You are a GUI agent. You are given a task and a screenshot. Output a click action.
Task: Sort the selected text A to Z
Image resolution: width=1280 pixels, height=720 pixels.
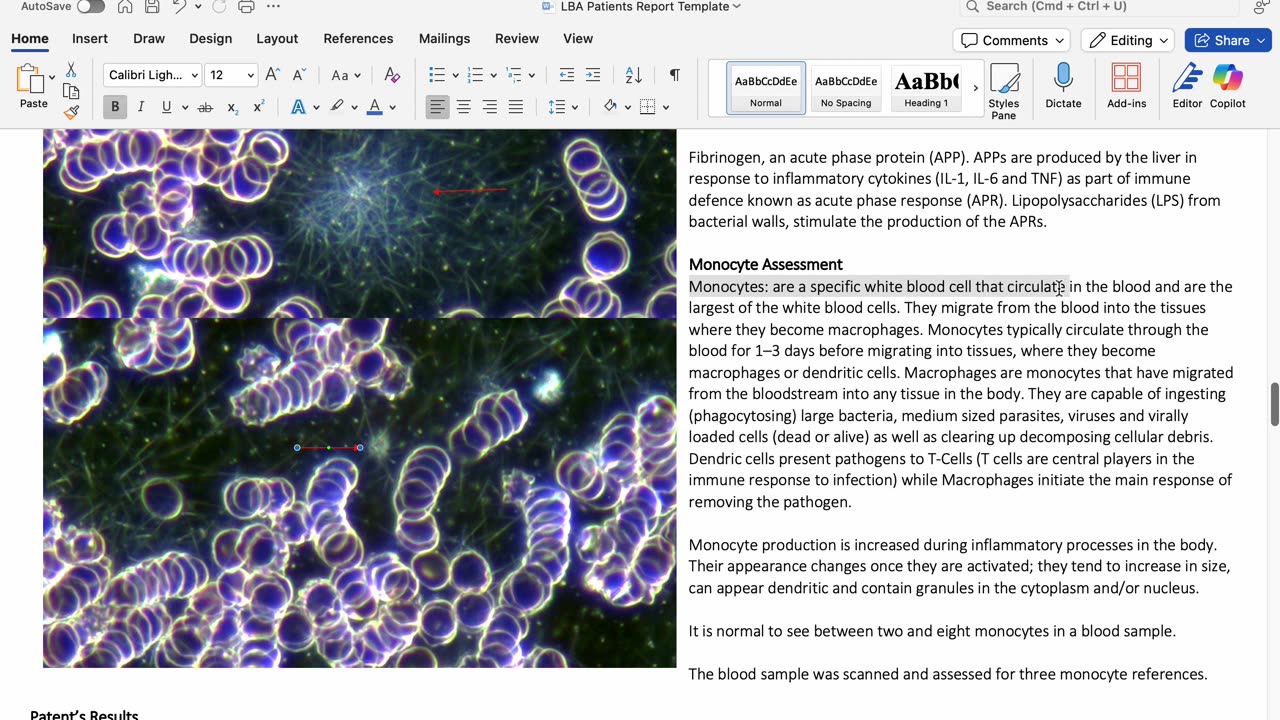pos(634,75)
